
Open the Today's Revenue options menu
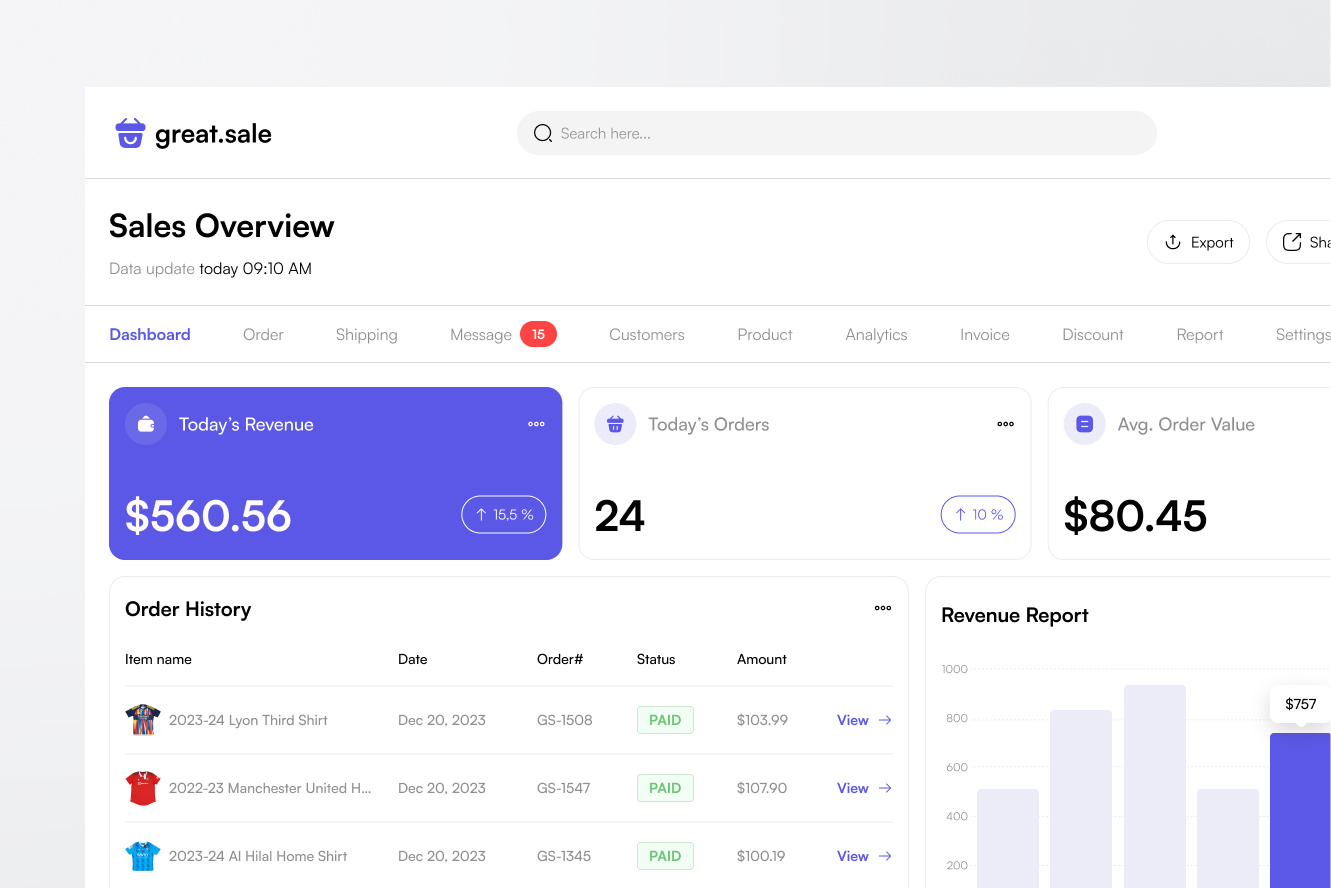536,423
